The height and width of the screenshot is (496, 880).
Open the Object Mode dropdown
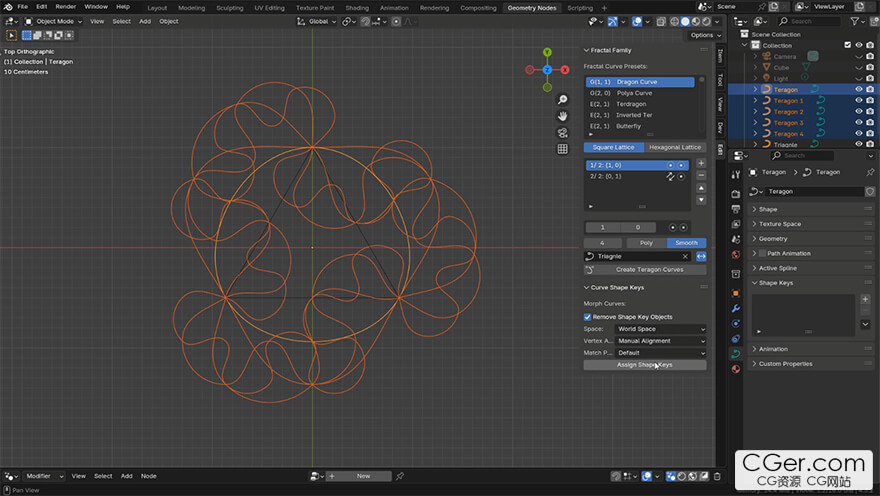coord(53,21)
